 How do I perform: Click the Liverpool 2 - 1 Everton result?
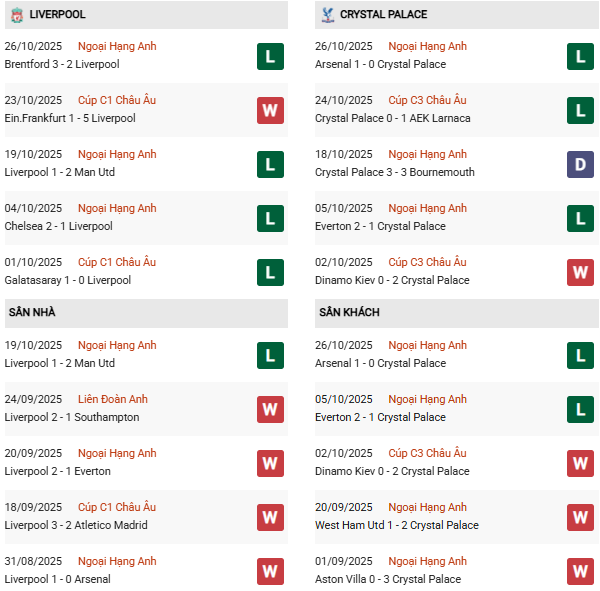click(58, 471)
